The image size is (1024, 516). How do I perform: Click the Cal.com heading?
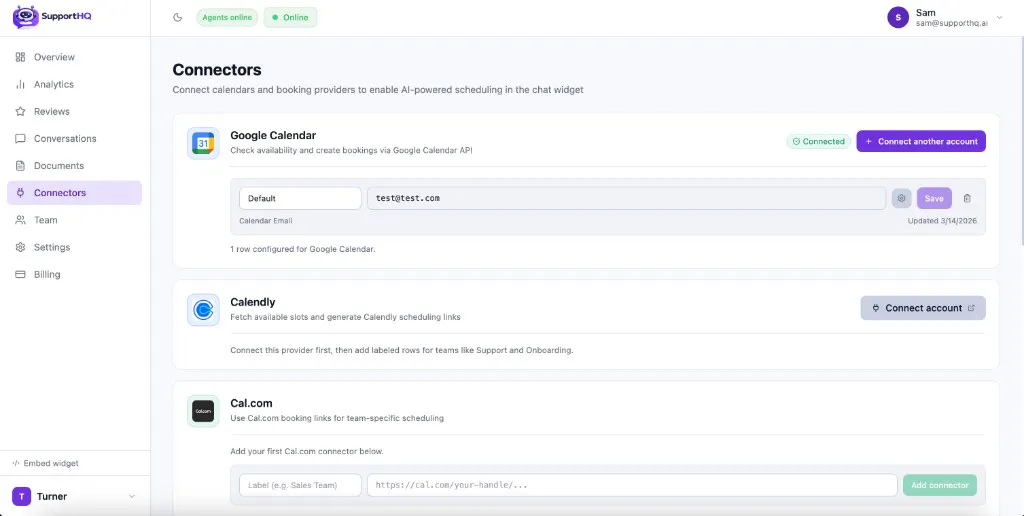(x=251, y=403)
